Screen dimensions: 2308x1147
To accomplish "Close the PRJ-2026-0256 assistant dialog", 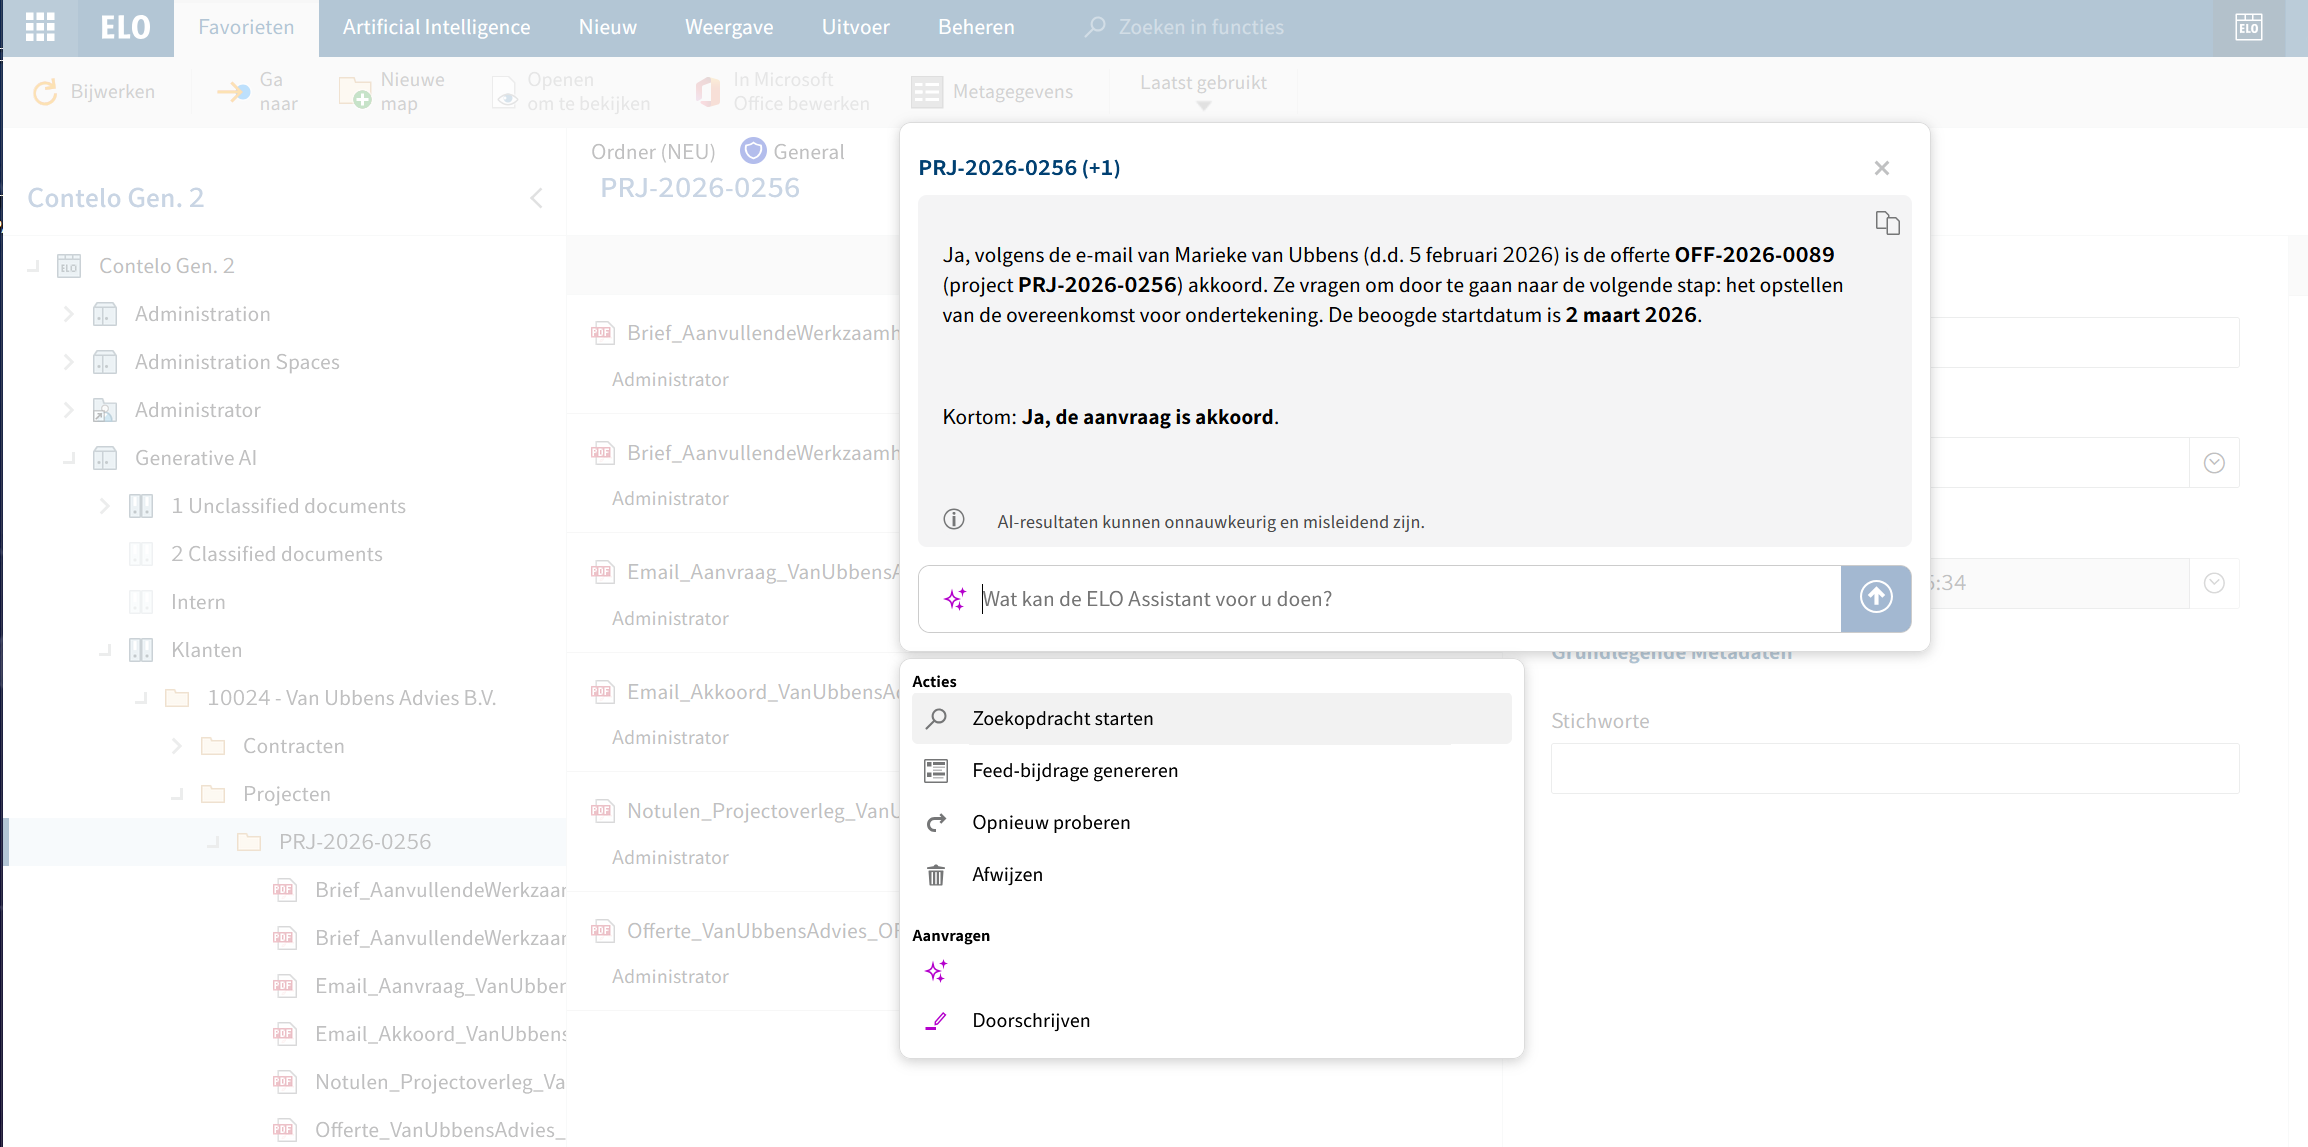I will [x=1882, y=168].
